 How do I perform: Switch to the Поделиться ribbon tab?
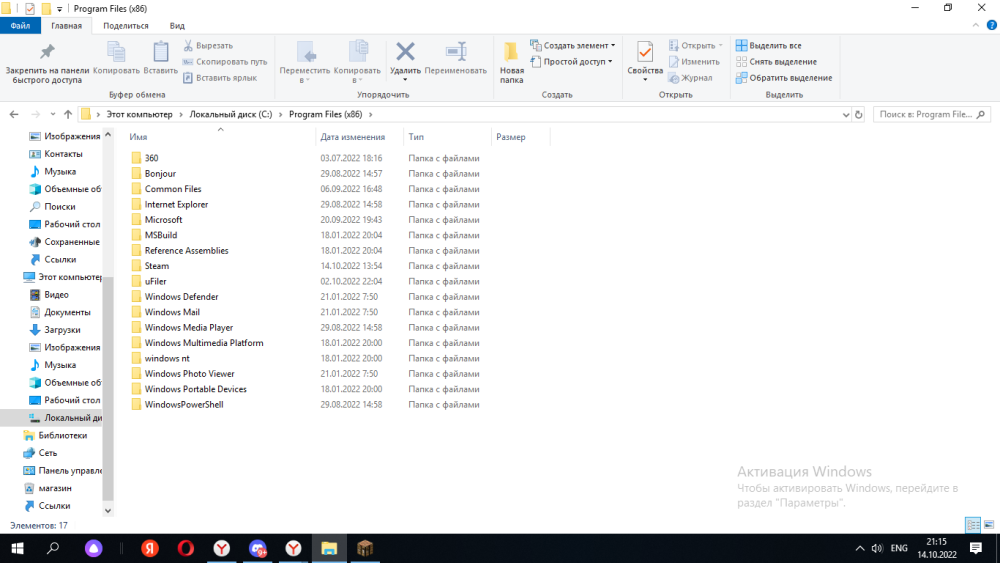click(126, 26)
